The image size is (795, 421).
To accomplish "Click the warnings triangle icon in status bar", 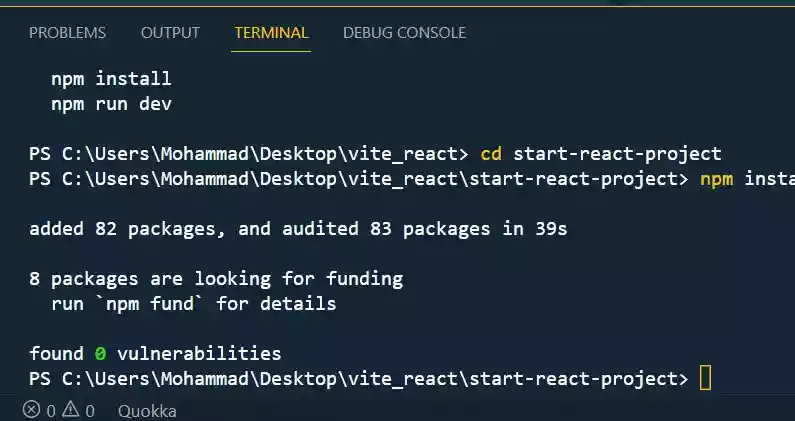I will tap(70, 410).
